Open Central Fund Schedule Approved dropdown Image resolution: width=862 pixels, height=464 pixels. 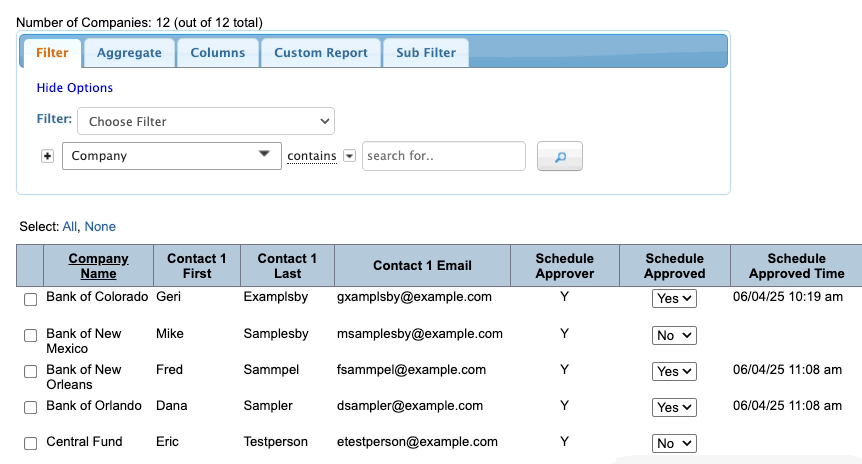[x=674, y=444]
